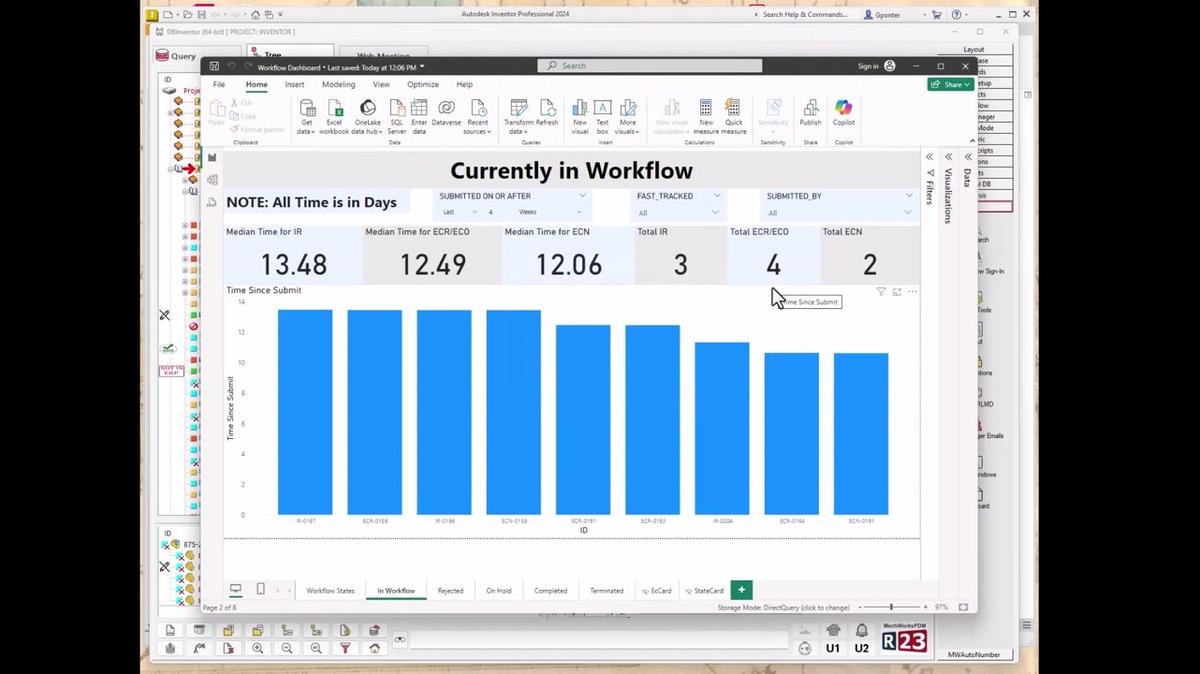Image resolution: width=1200 pixels, height=674 pixels.
Task: Publish the report
Action: (x=810, y=112)
